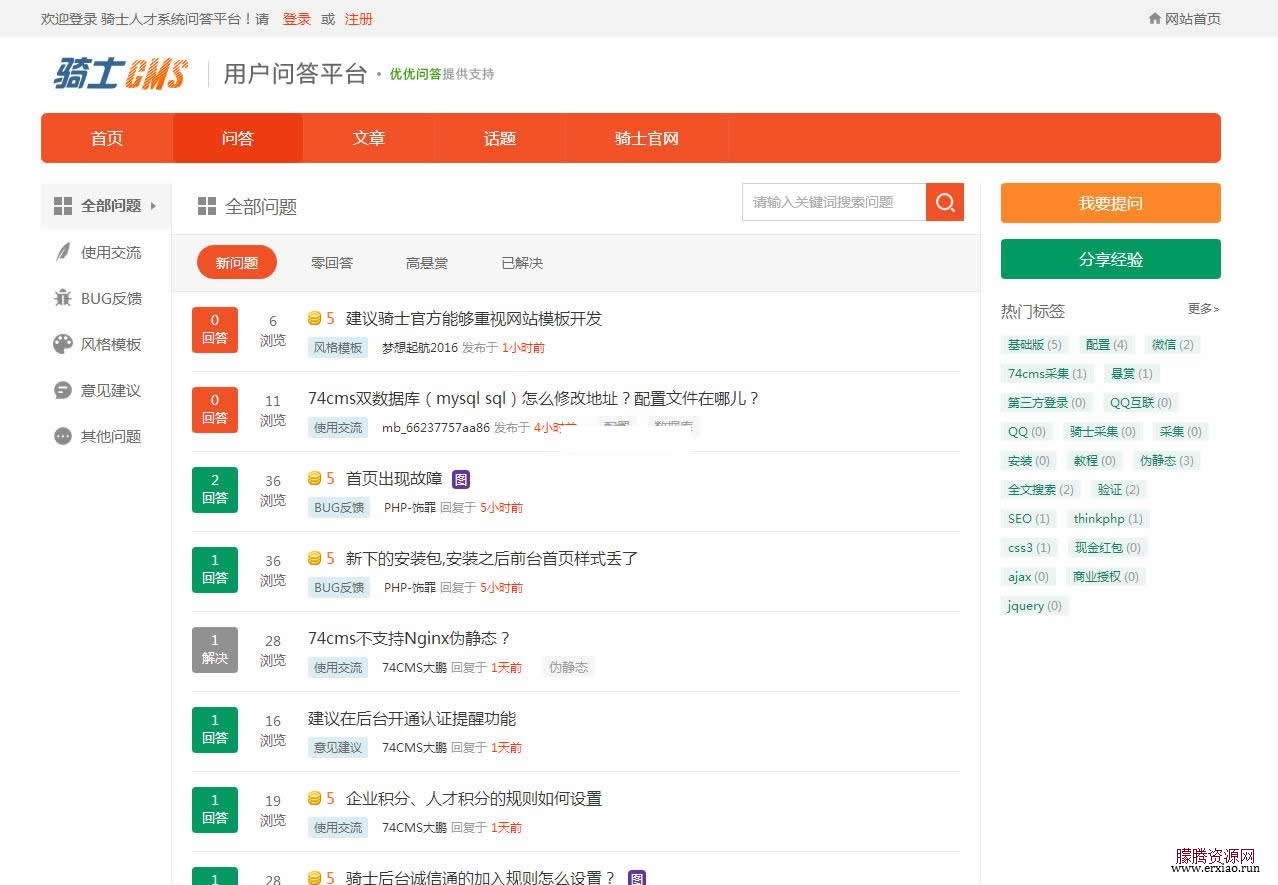Click the 伪静态 (3) hot tag
The height and width of the screenshot is (885, 1278).
pos(1166,460)
